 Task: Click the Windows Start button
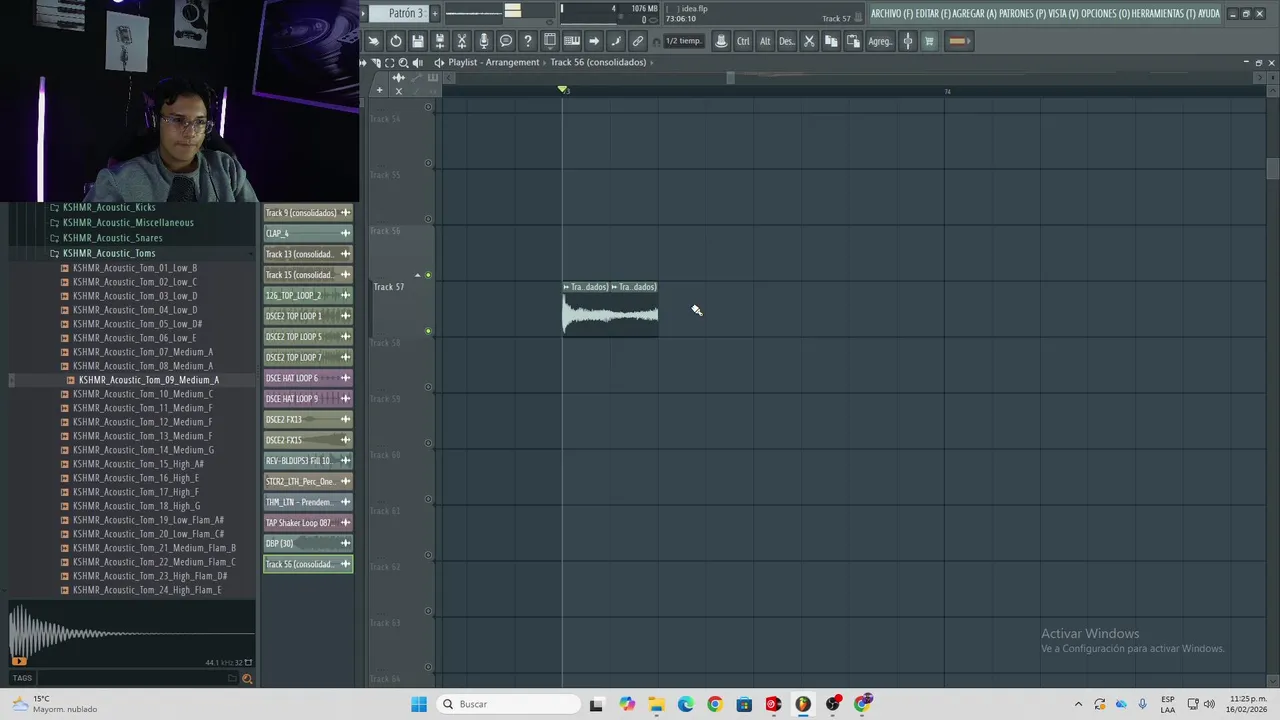[418, 704]
